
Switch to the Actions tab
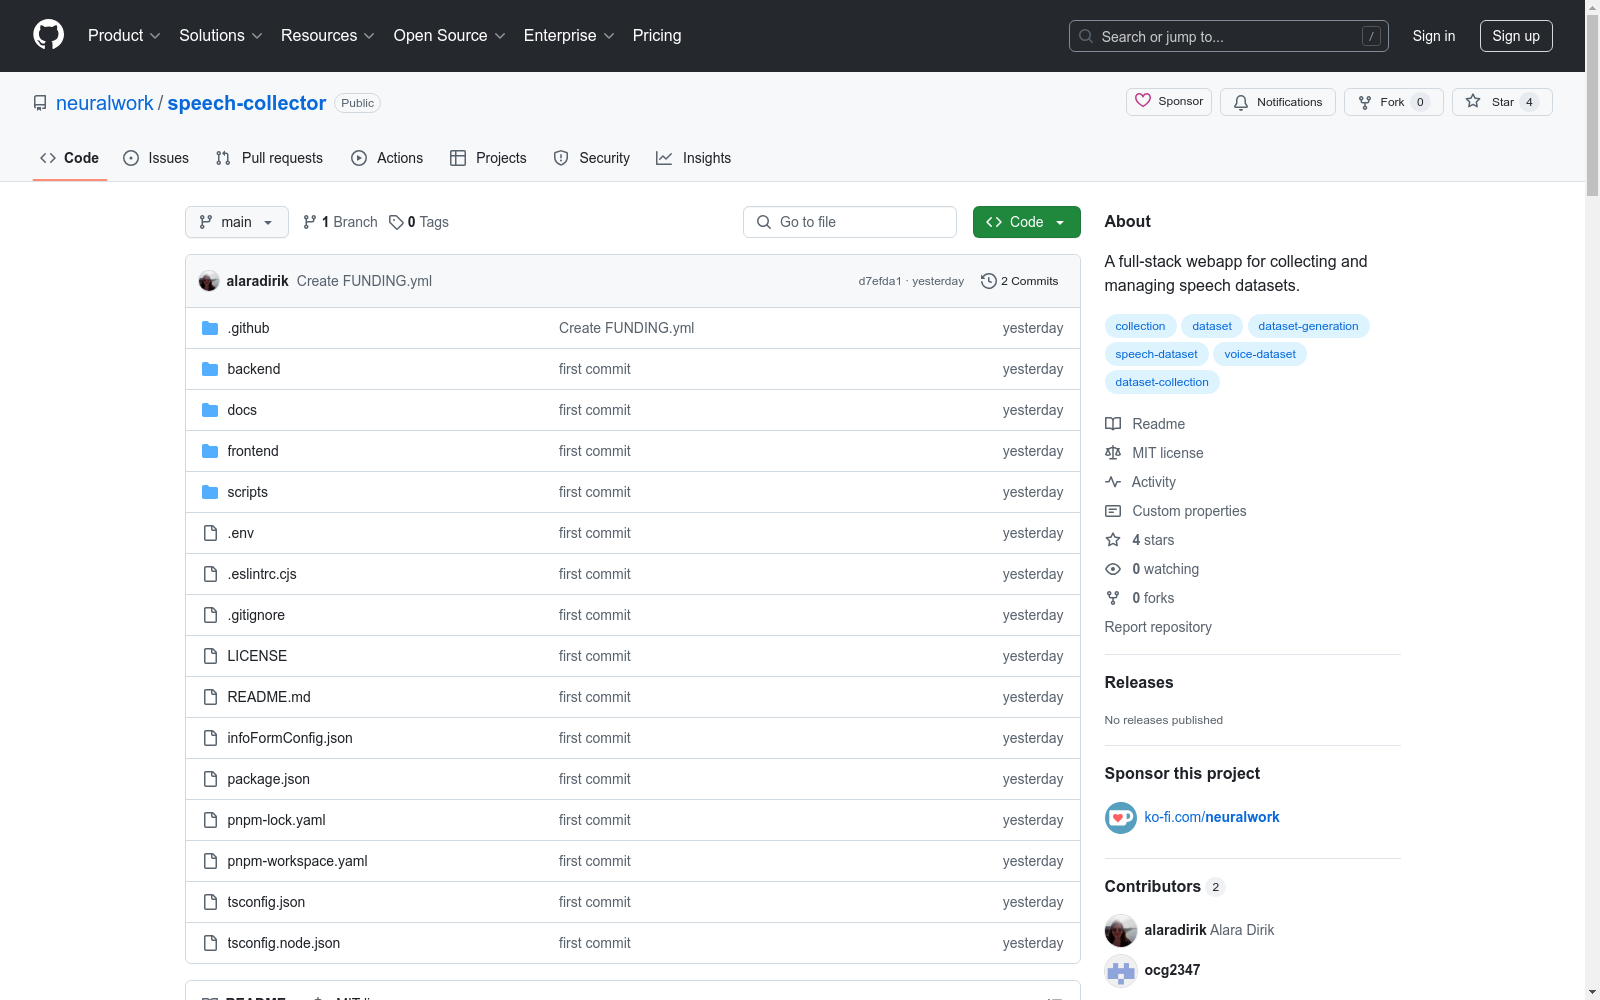click(x=387, y=158)
